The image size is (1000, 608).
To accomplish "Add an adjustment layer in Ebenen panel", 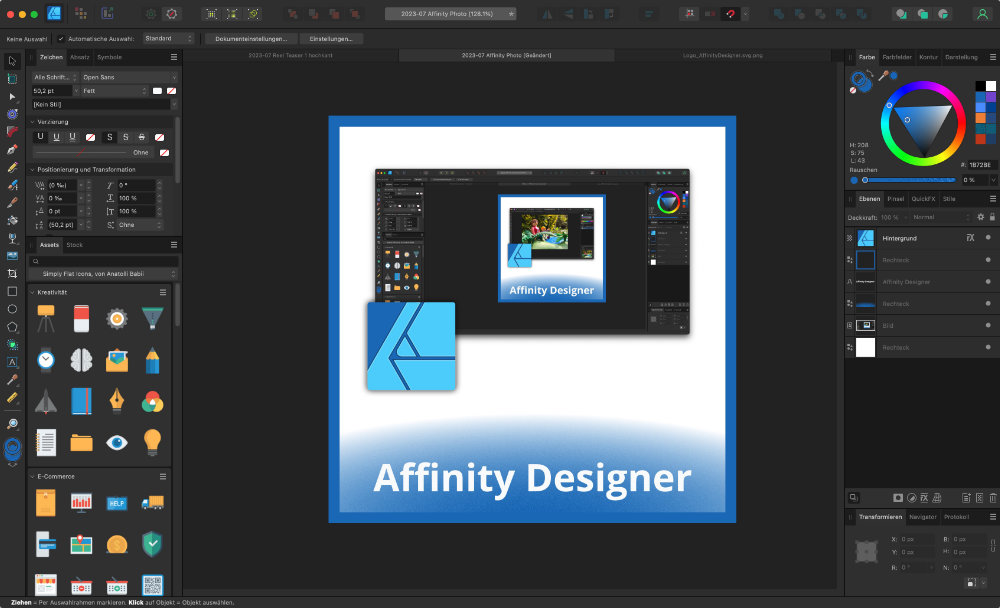I will click(911, 498).
